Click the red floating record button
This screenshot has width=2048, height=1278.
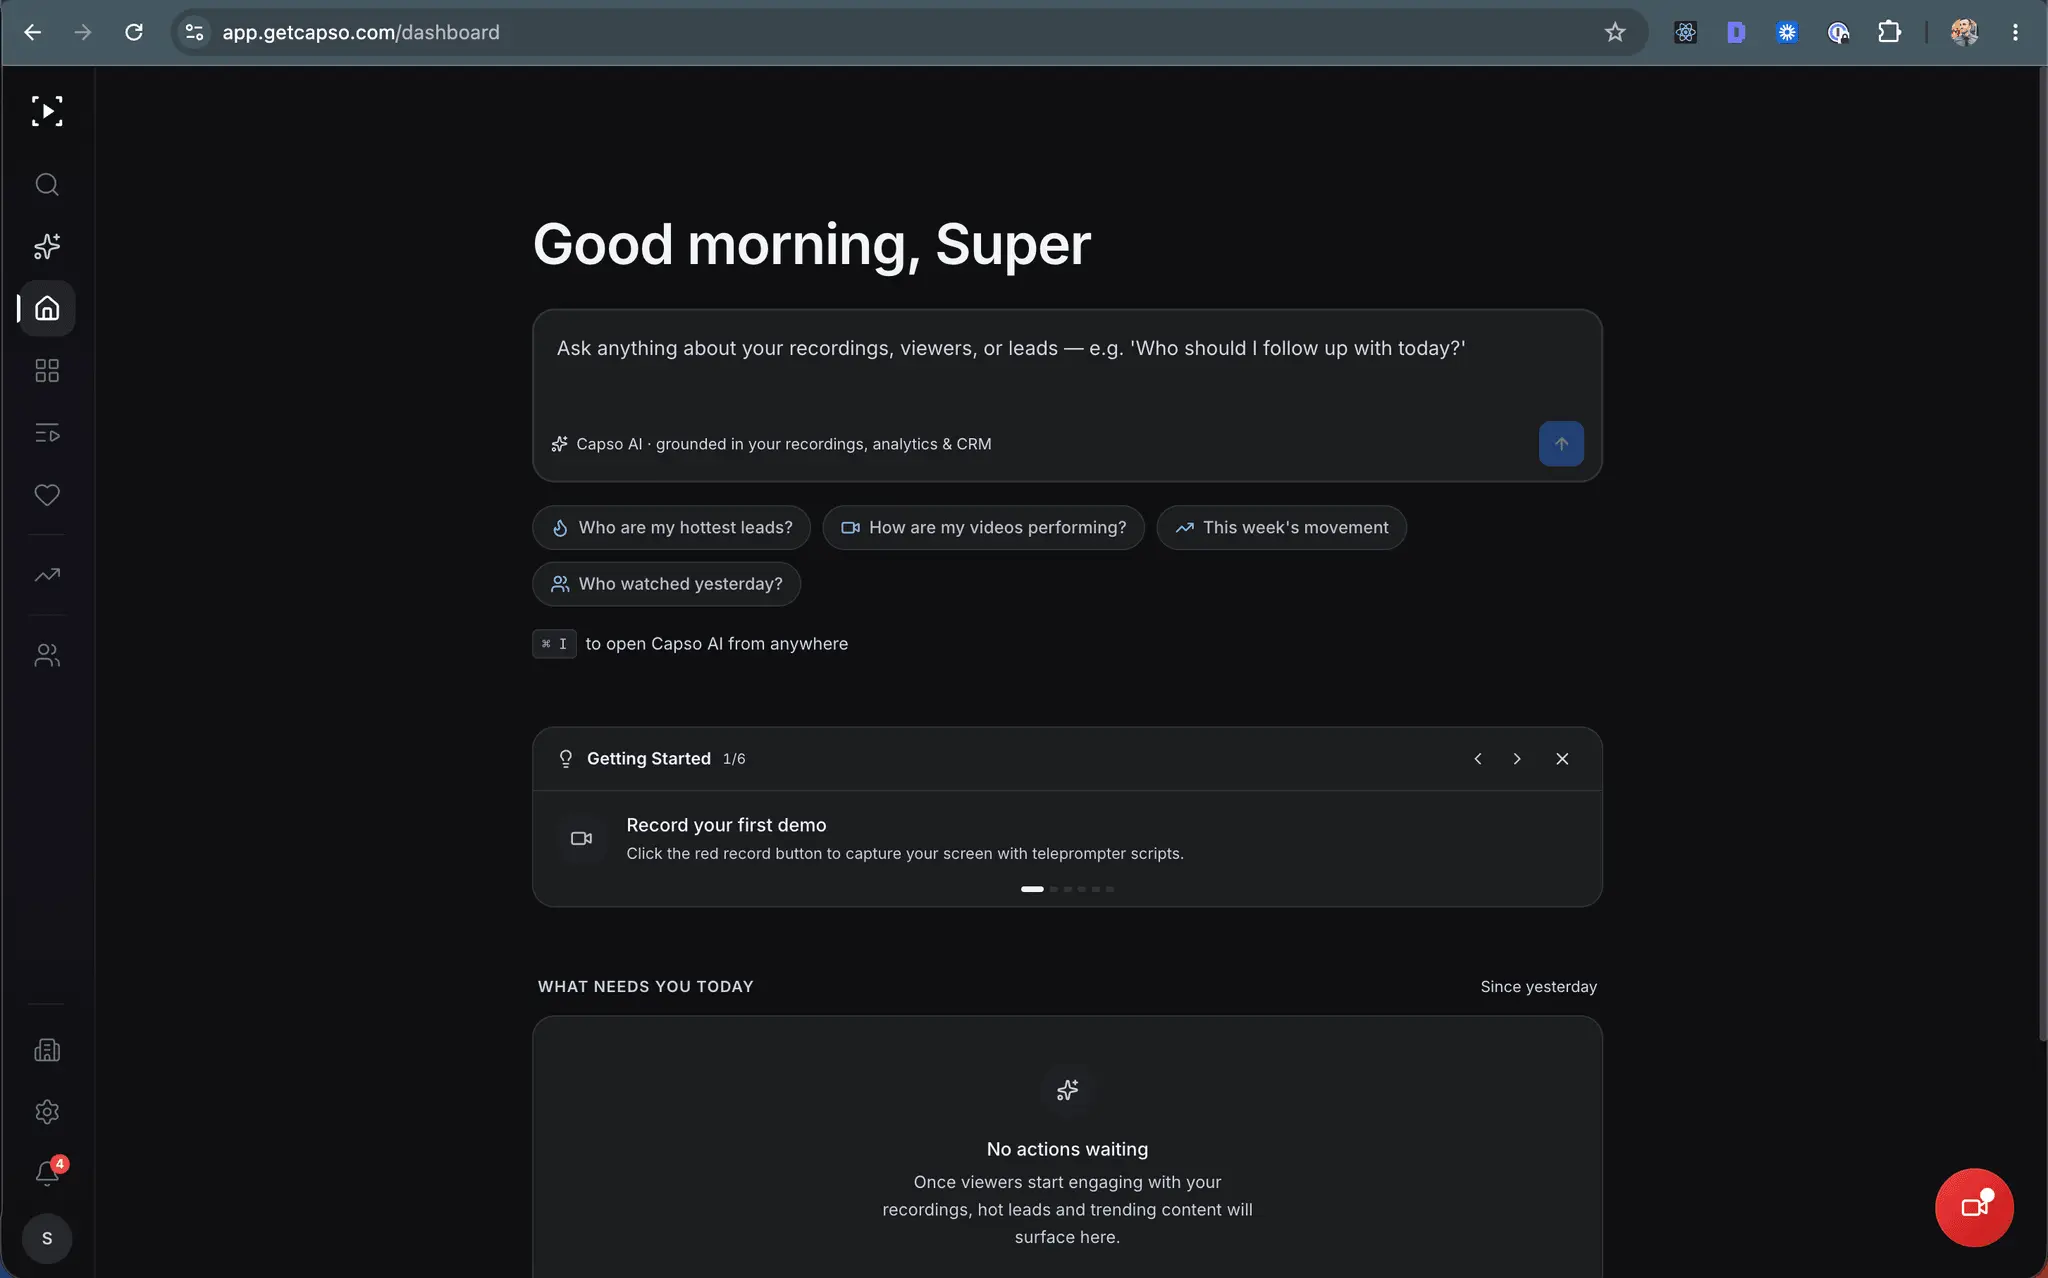pyautogui.click(x=1974, y=1207)
